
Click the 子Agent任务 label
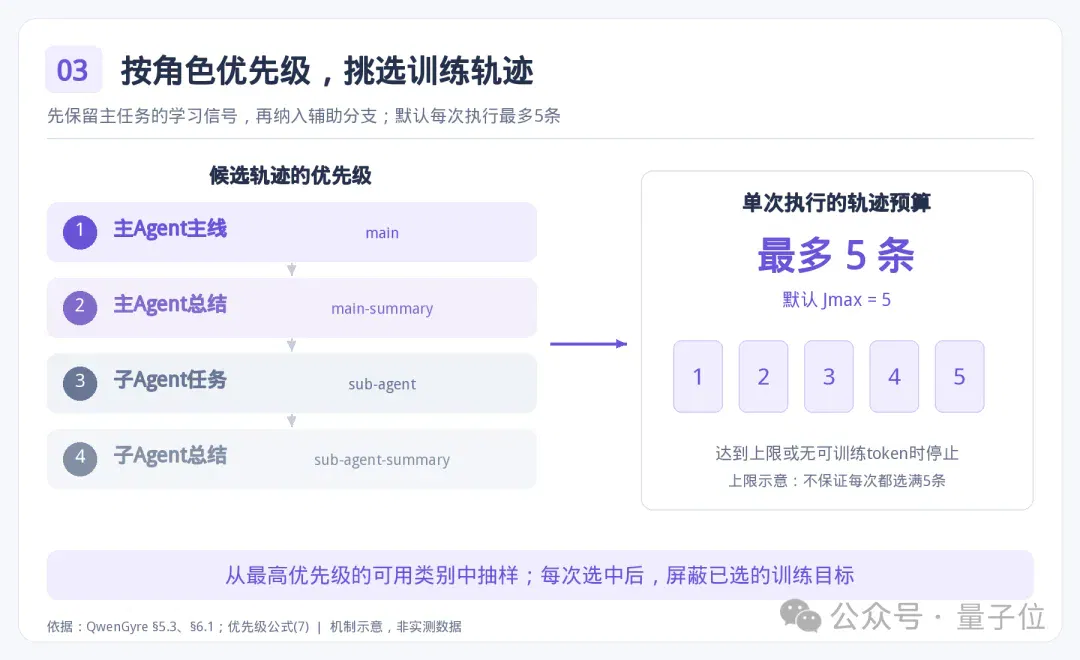pyautogui.click(x=170, y=380)
